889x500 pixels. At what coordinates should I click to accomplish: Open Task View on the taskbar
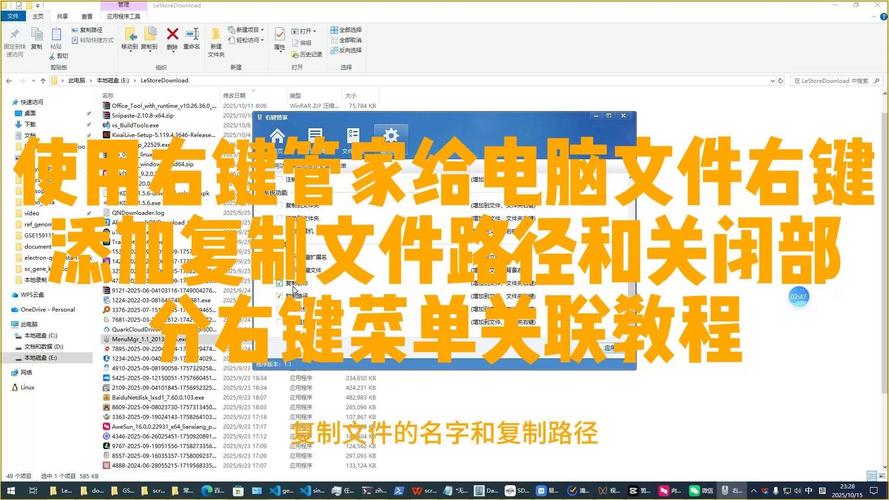[33, 490]
